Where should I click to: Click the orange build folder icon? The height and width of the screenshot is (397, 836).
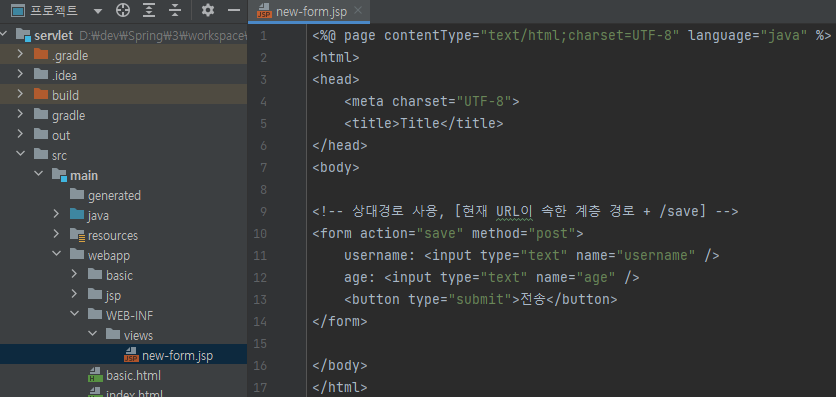click(41, 94)
